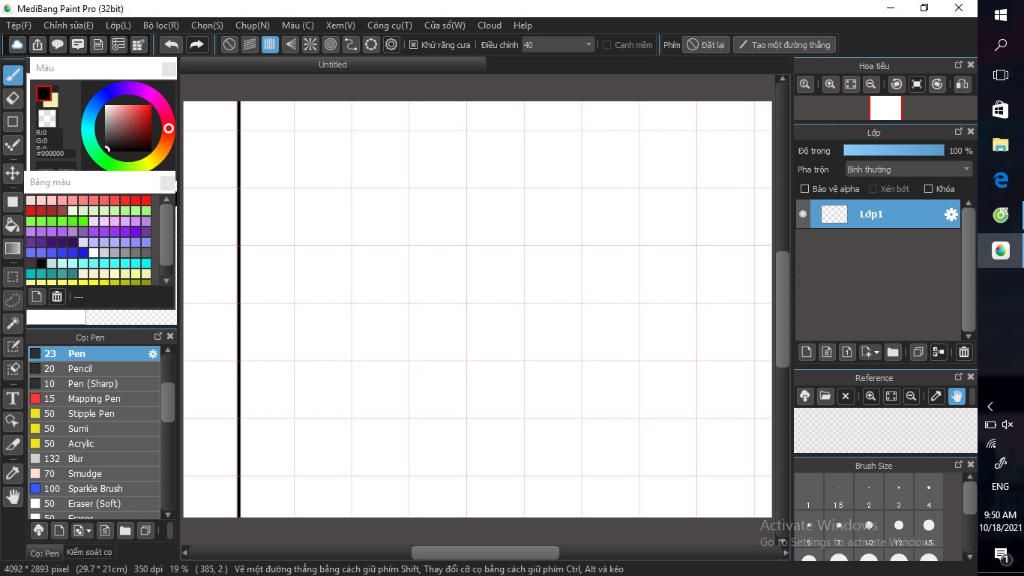Select the Text tool
The width and height of the screenshot is (1024, 576).
(12, 398)
